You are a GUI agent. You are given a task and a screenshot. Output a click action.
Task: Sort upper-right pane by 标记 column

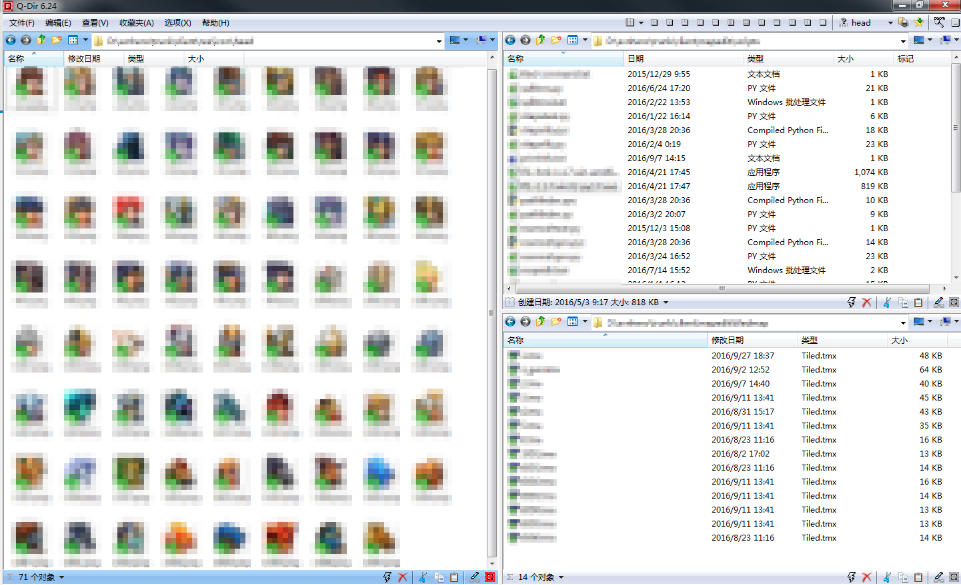[921, 59]
